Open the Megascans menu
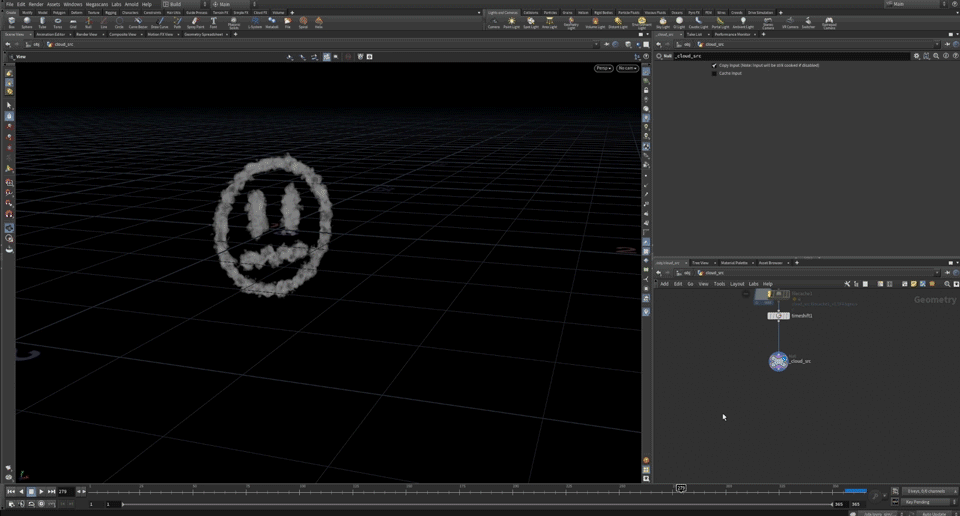Image resolution: width=960 pixels, height=516 pixels. (97, 4)
